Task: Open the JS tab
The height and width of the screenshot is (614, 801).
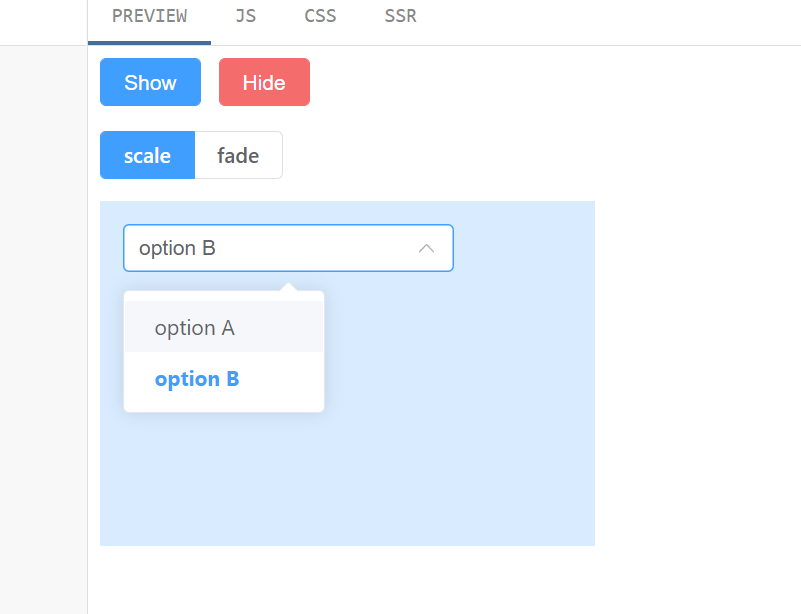Action: point(245,16)
